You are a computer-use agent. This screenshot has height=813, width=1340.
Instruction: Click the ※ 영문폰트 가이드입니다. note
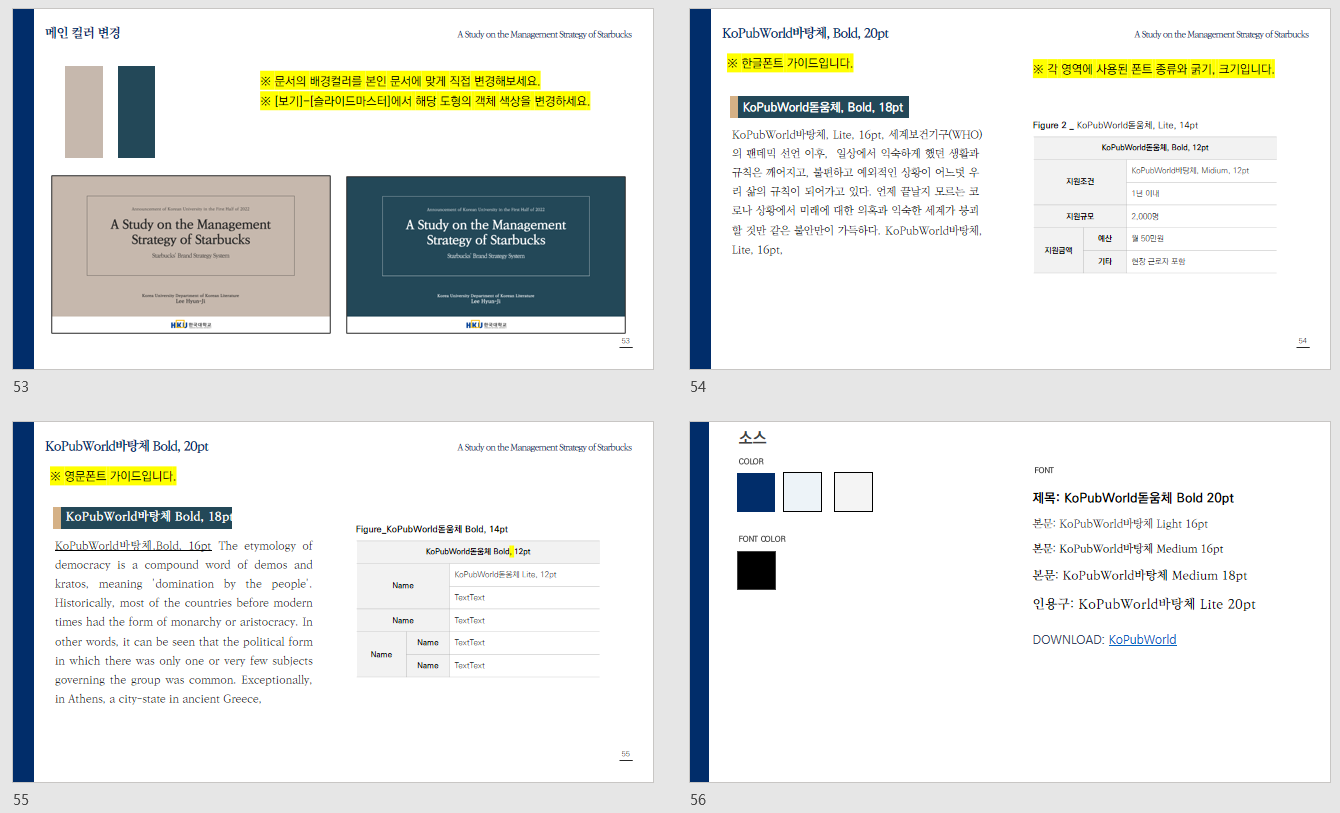point(113,476)
